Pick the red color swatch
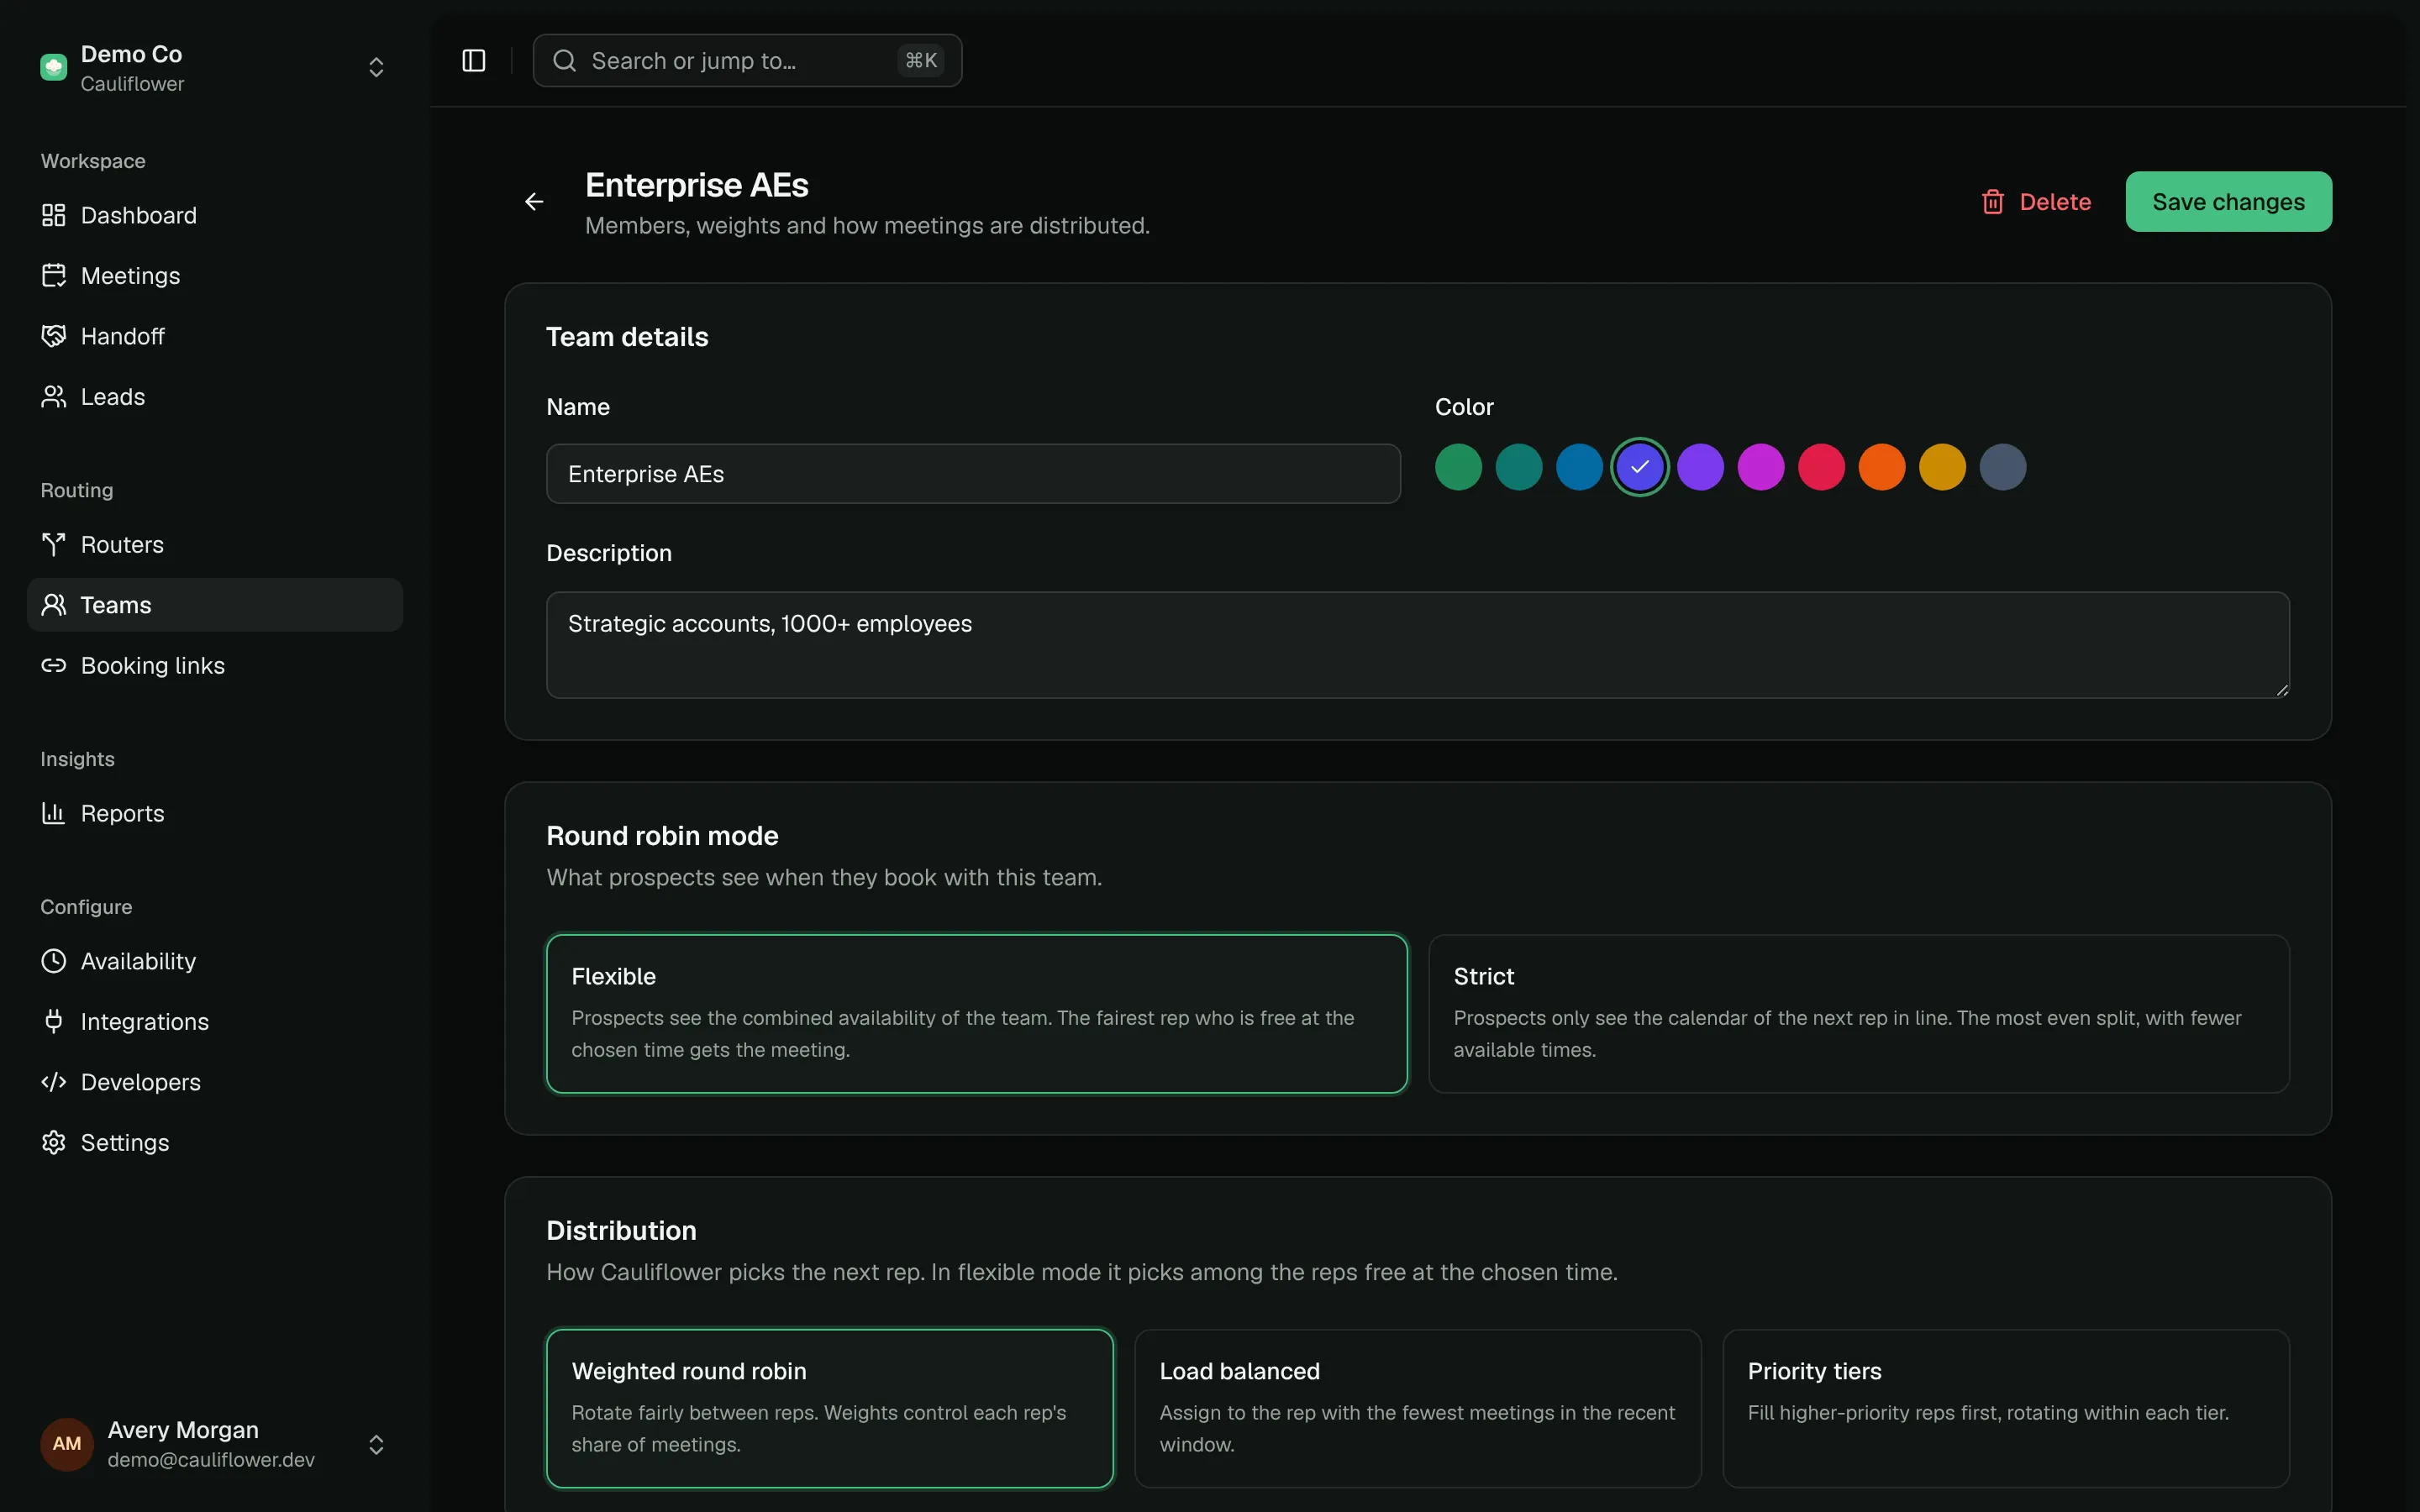 coord(1821,467)
